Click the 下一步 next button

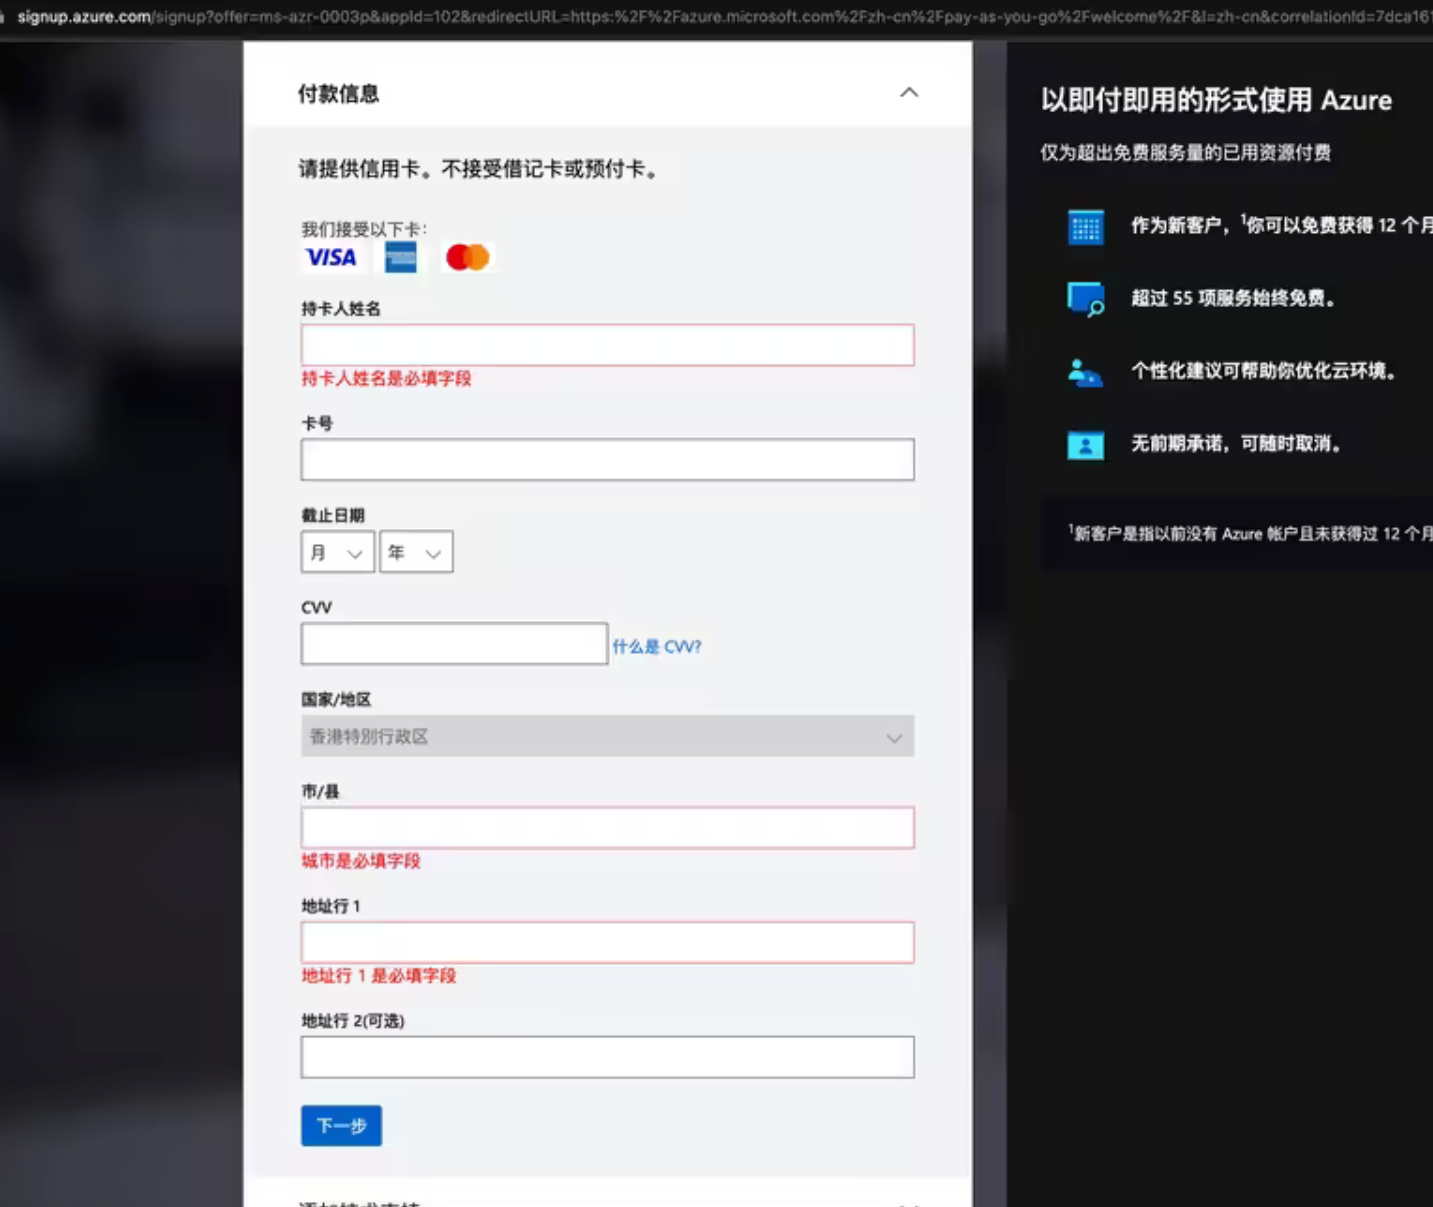point(341,1126)
